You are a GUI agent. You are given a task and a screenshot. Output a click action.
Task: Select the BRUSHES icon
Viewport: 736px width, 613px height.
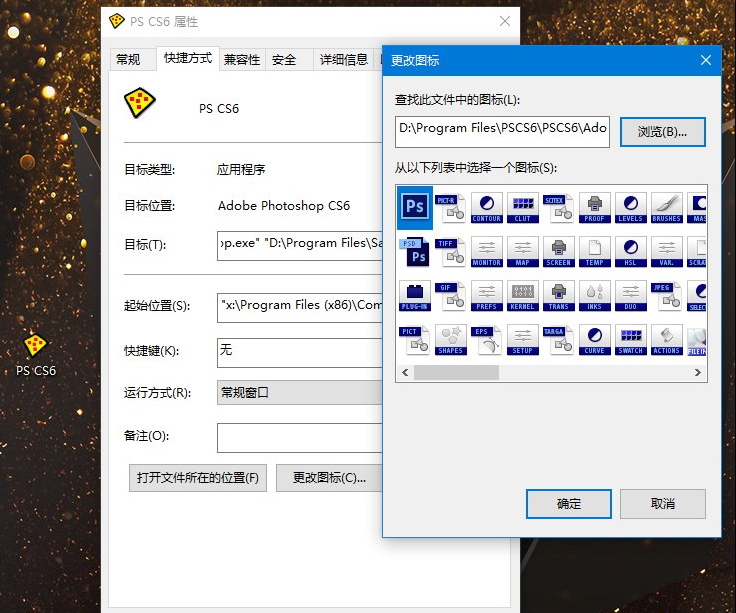(x=667, y=207)
